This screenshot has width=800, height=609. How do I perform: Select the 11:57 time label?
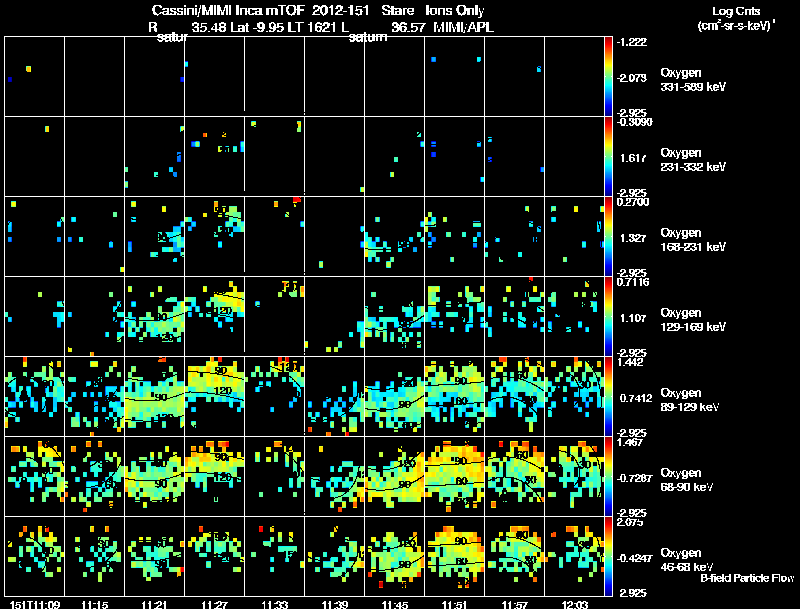pos(515,604)
